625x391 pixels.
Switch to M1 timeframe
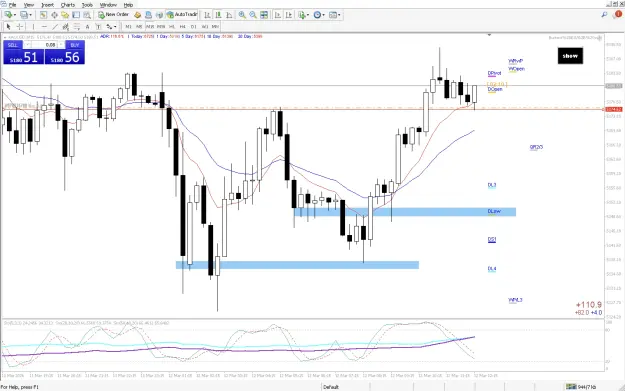point(128,27)
